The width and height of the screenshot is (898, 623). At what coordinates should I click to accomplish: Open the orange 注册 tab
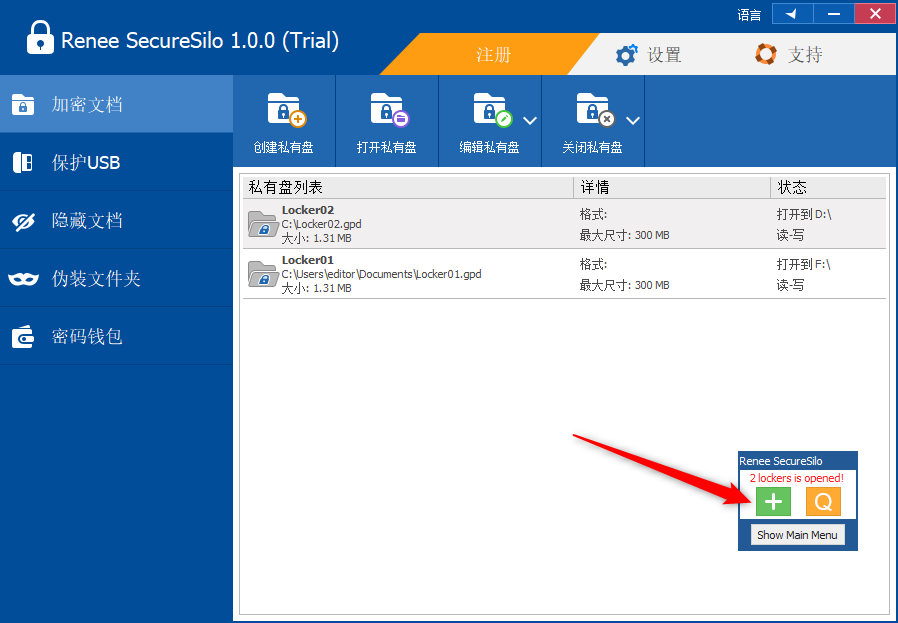[x=493, y=54]
